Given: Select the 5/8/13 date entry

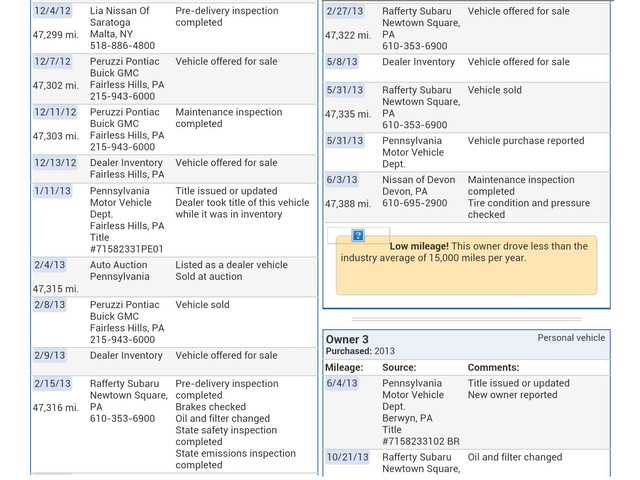Looking at the screenshot, I should pos(342,62).
